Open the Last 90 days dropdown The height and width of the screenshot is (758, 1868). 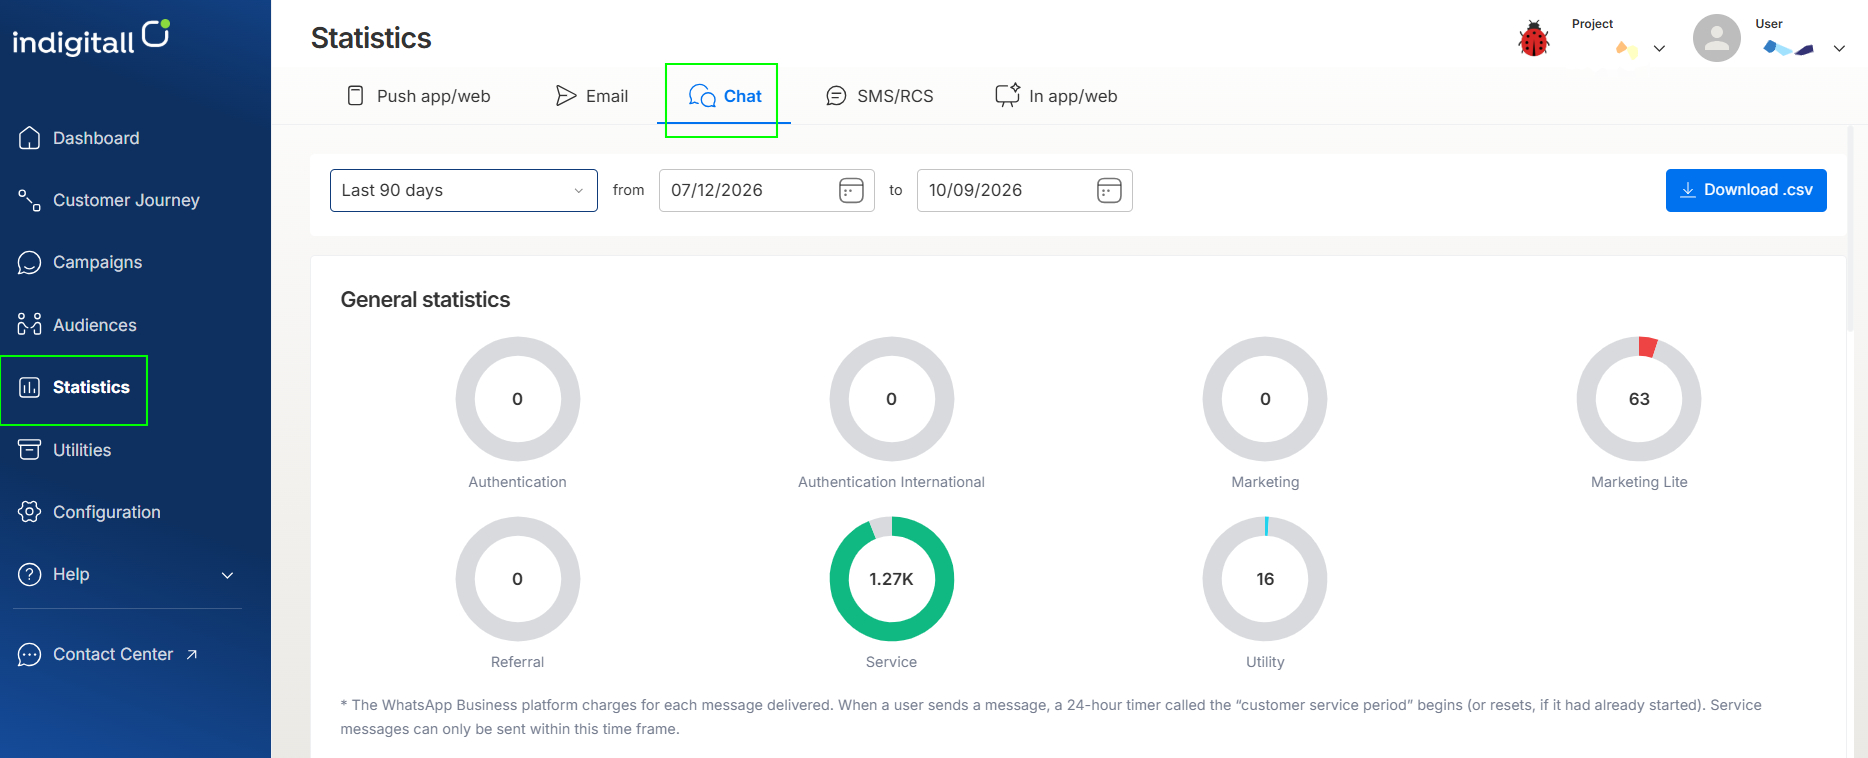[x=464, y=190]
